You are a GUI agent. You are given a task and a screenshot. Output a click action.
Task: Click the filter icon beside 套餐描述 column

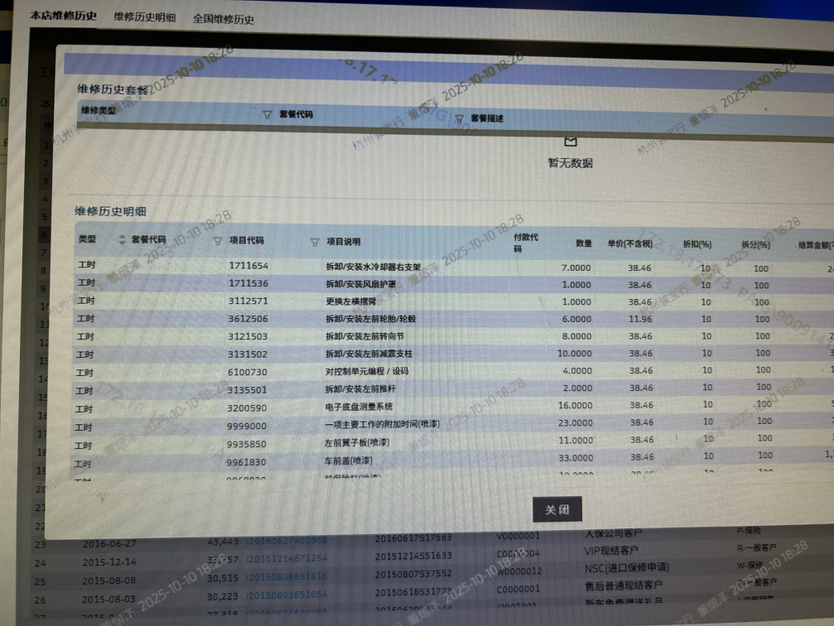(x=459, y=119)
